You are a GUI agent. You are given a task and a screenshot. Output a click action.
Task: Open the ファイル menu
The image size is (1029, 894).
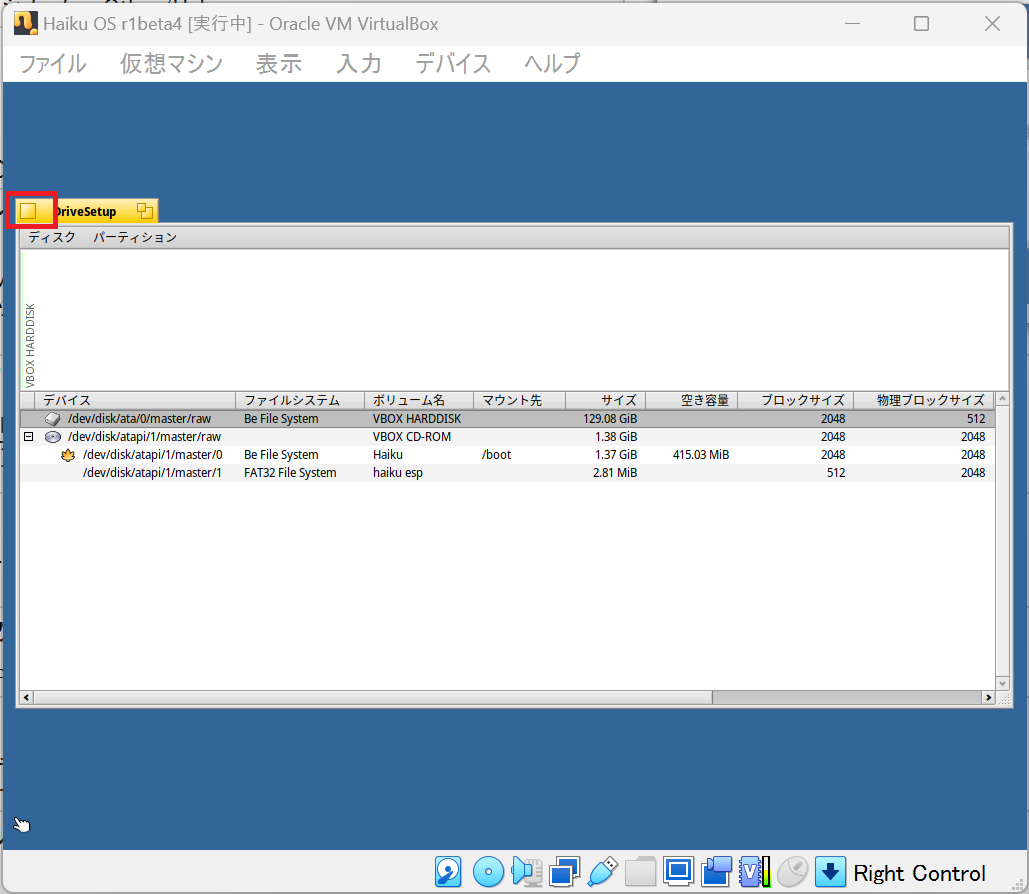click(52, 64)
